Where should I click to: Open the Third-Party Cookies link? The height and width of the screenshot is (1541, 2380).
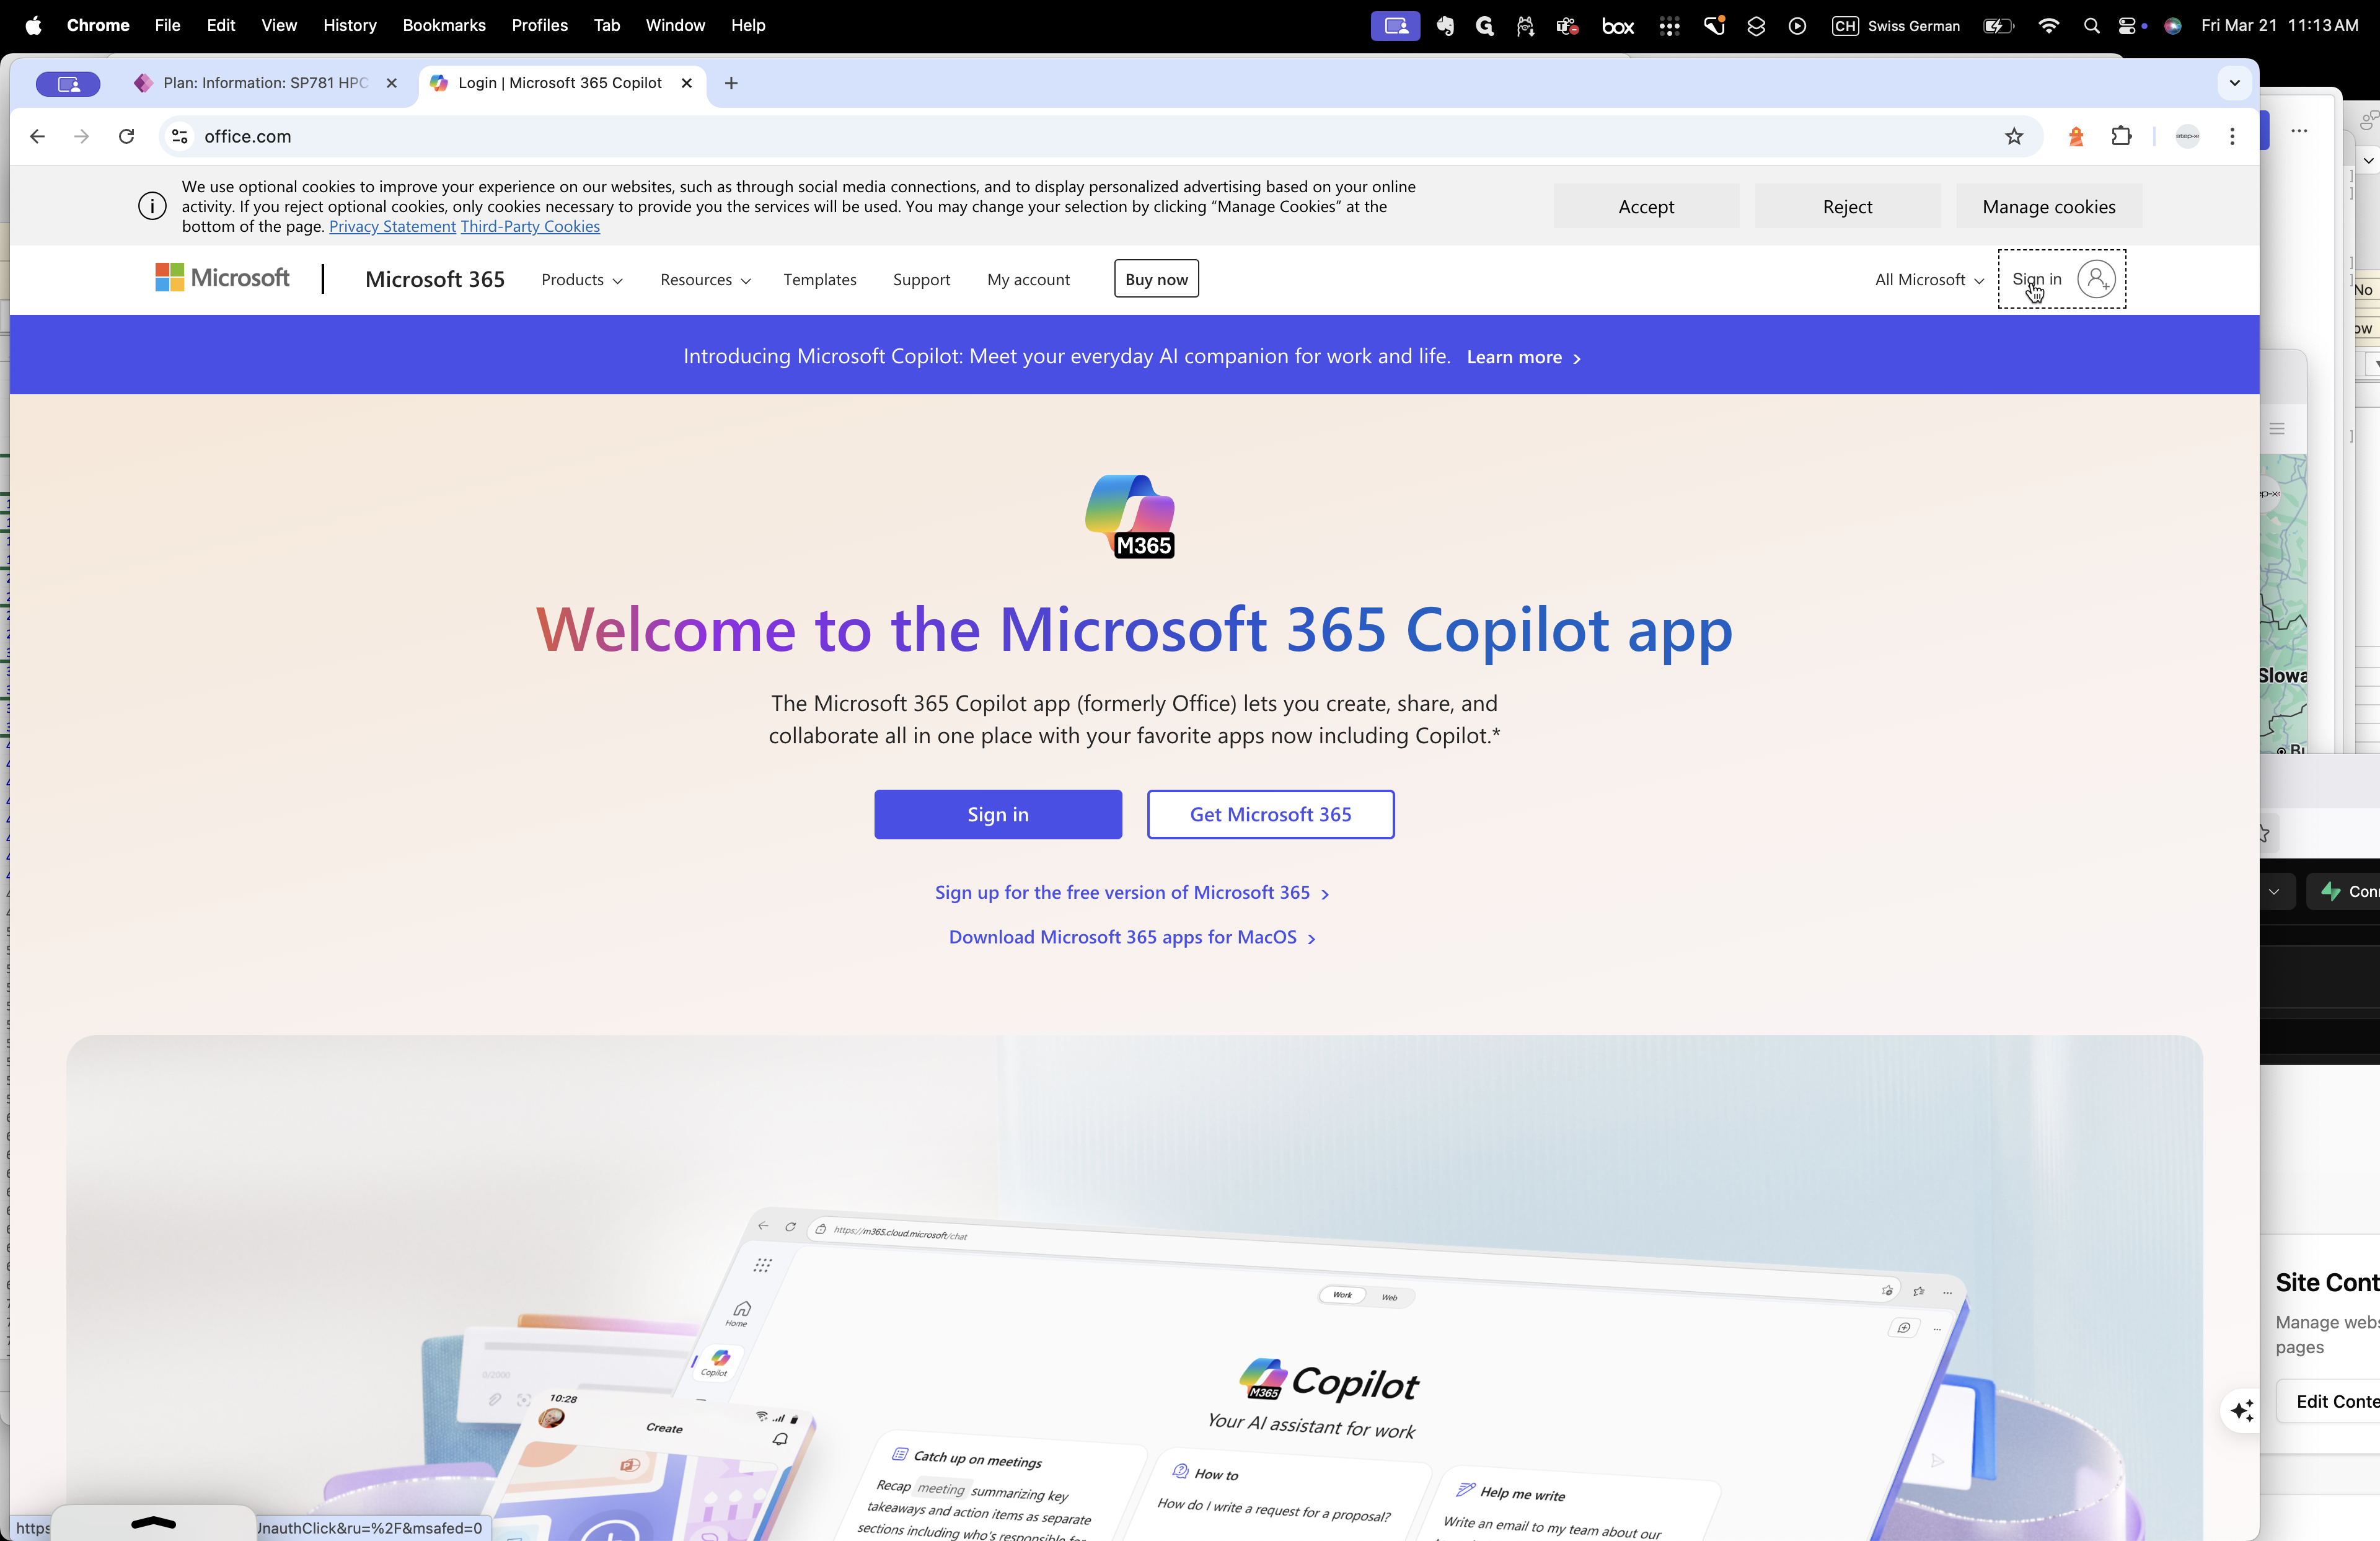point(530,226)
